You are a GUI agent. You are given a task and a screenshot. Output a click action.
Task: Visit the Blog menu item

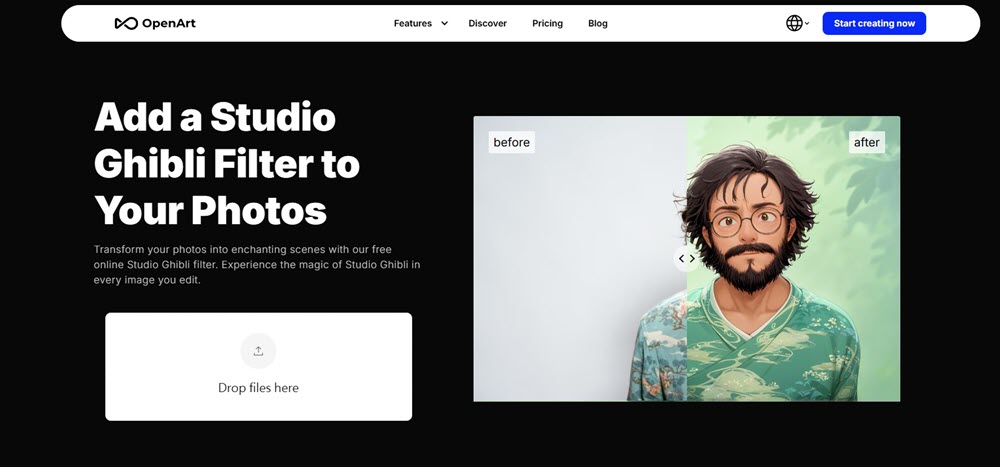point(598,24)
